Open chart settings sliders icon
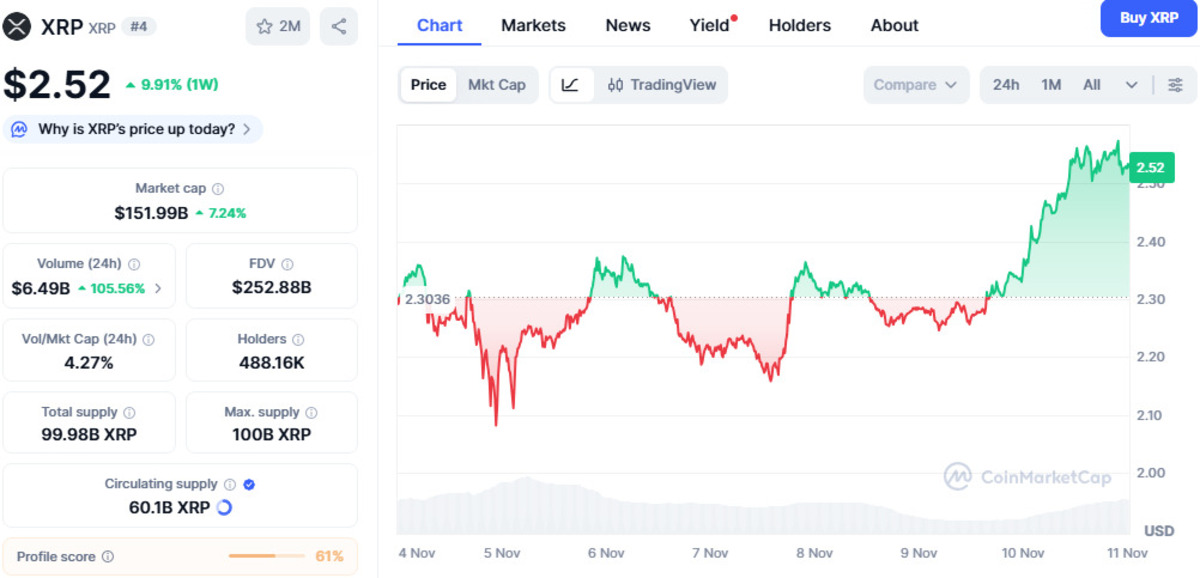Screen dimensions: 1200x578 point(1175,85)
